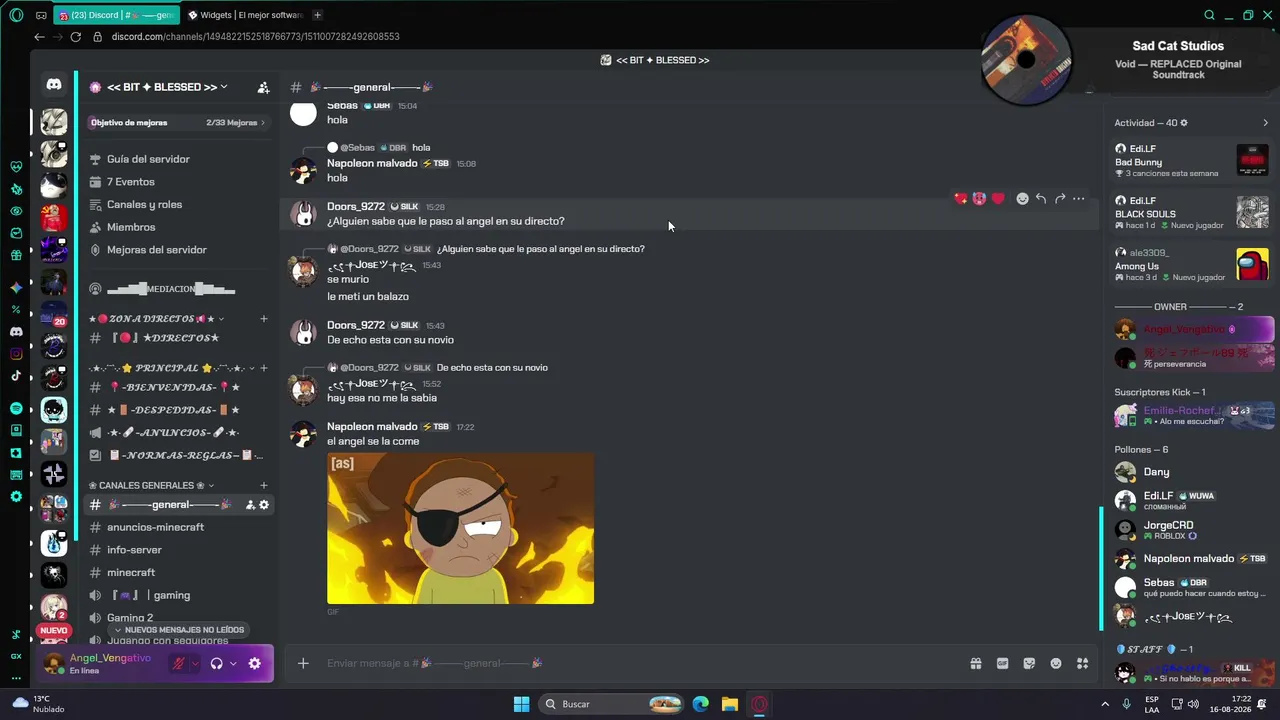
Task: Open File Explorer from the taskbar
Action: [730, 704]
